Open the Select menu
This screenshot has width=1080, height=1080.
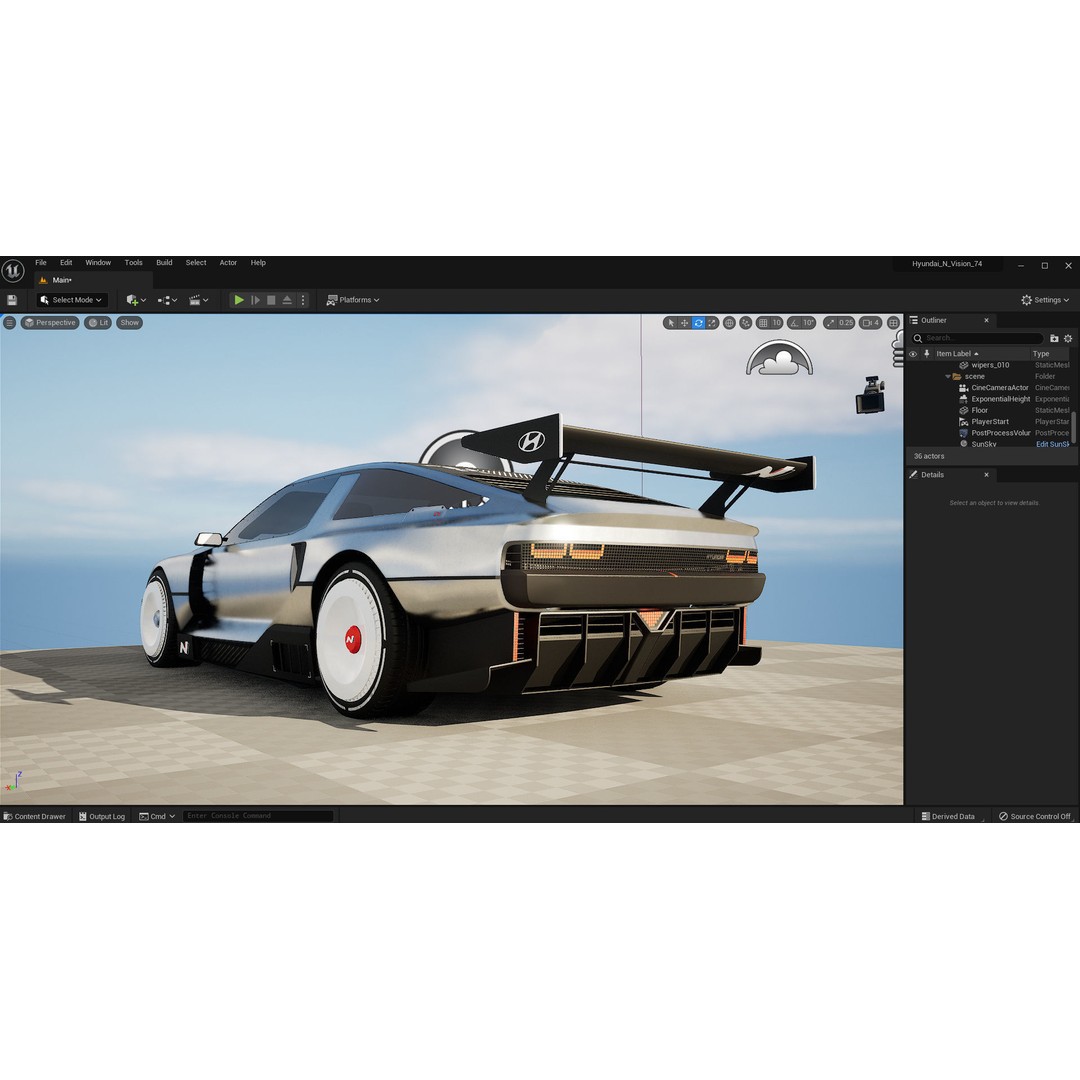(196, 262)
